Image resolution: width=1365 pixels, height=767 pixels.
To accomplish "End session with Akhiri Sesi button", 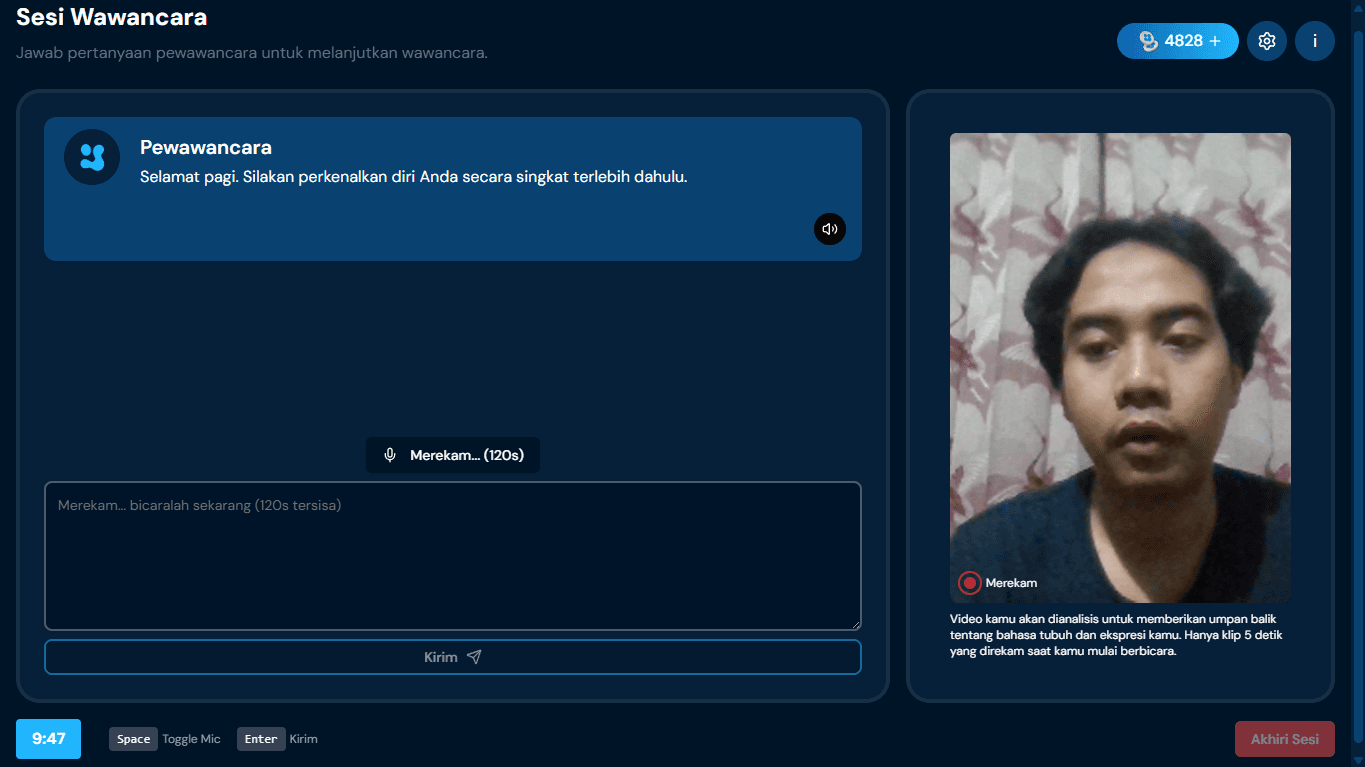I will coord(1285,740).
